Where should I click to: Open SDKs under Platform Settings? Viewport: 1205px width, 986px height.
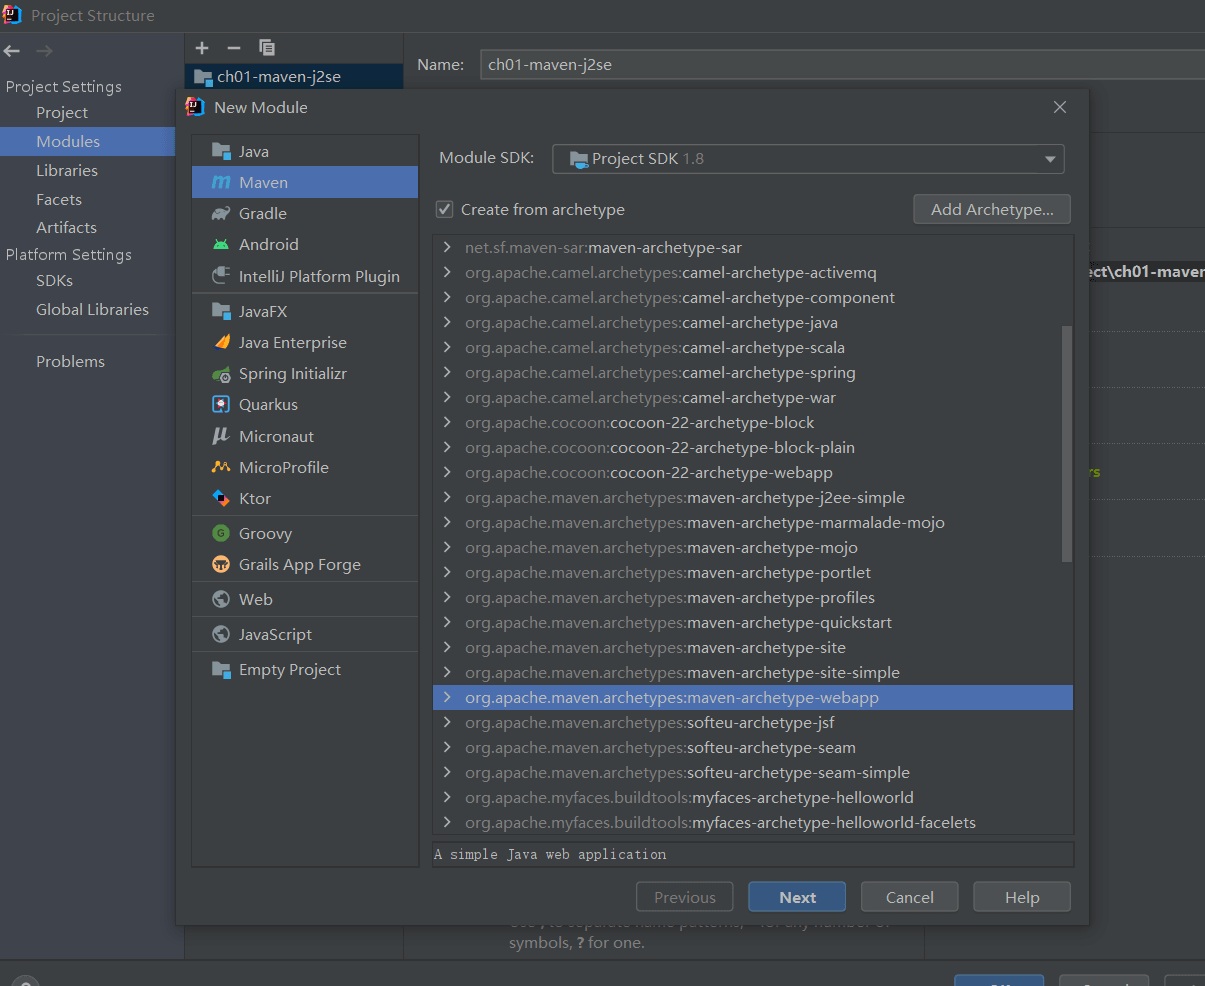click(54, 281)
